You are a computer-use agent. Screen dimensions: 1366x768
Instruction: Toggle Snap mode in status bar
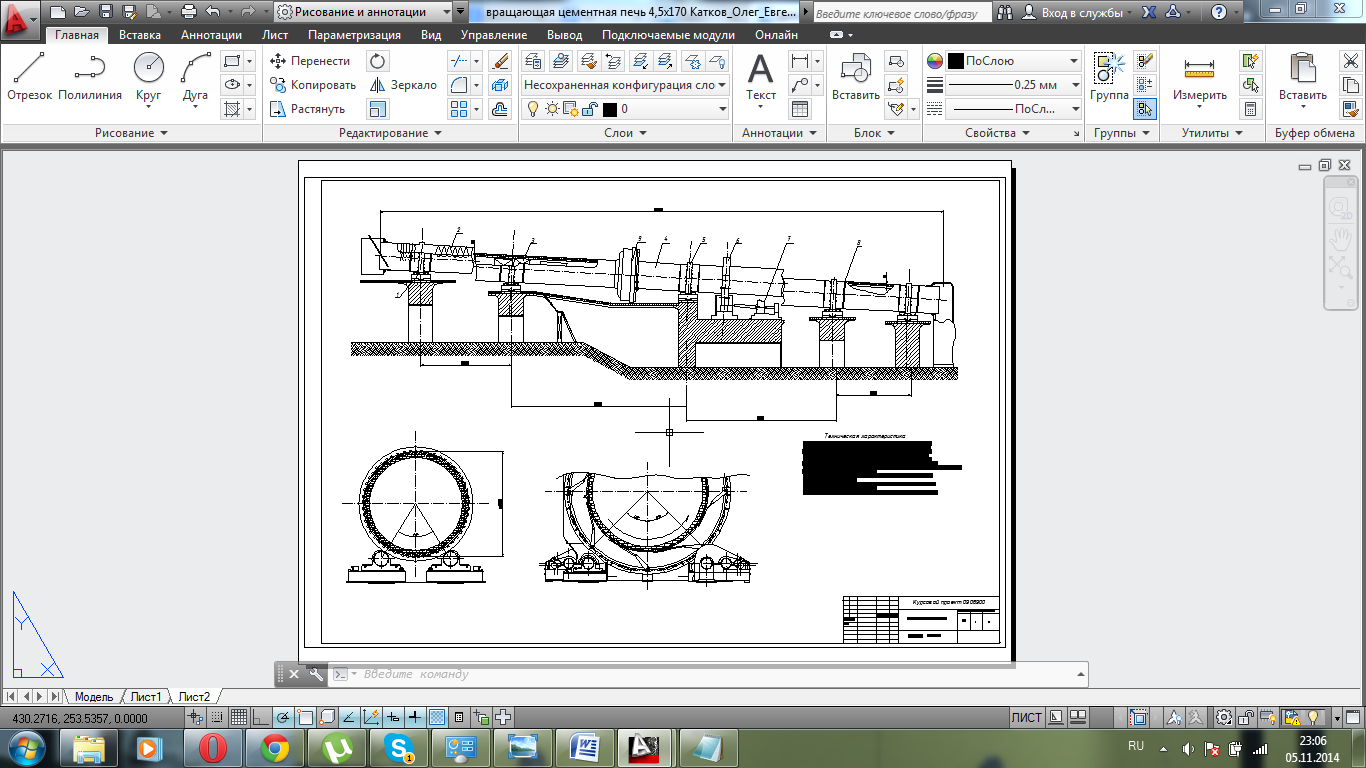tap(216, 717)
